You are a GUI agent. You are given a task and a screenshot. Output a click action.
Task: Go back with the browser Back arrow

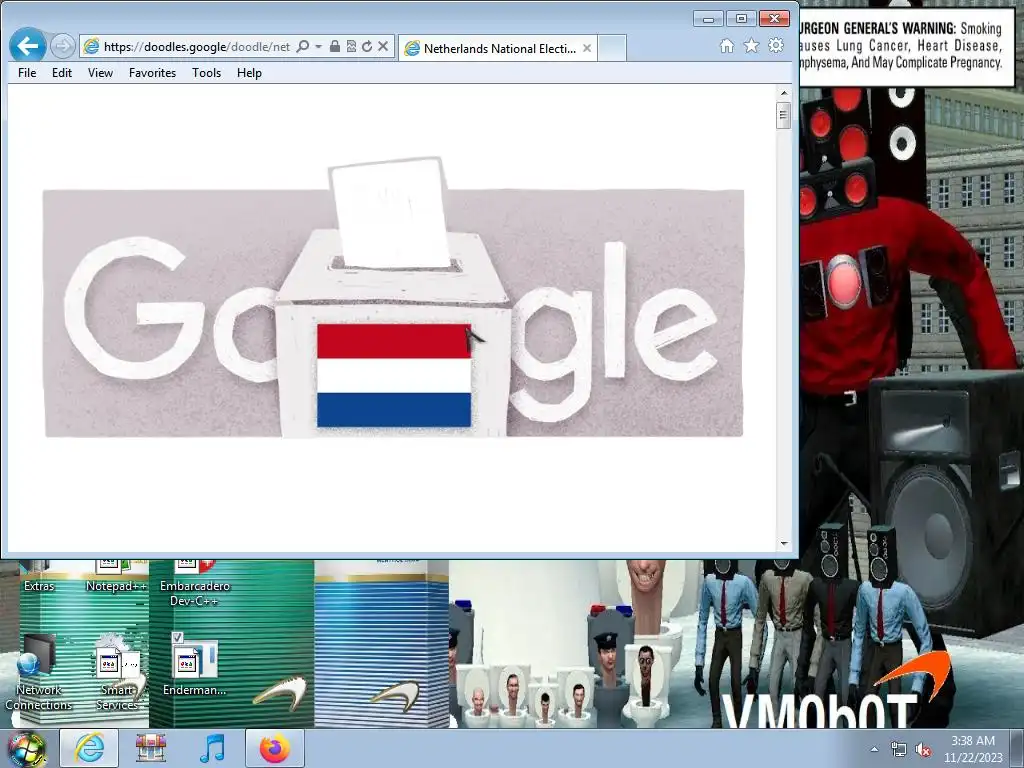click(x=27, y=46)
